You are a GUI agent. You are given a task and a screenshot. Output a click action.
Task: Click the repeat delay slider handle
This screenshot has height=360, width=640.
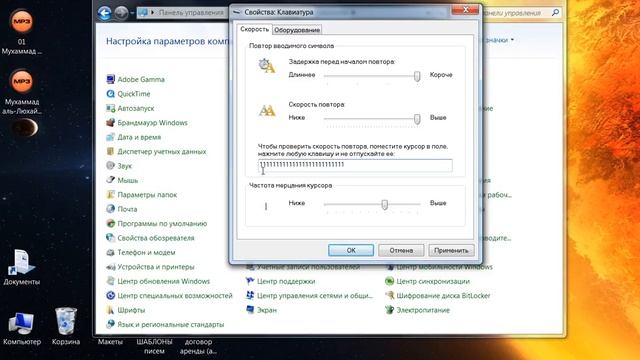[417, 76]
